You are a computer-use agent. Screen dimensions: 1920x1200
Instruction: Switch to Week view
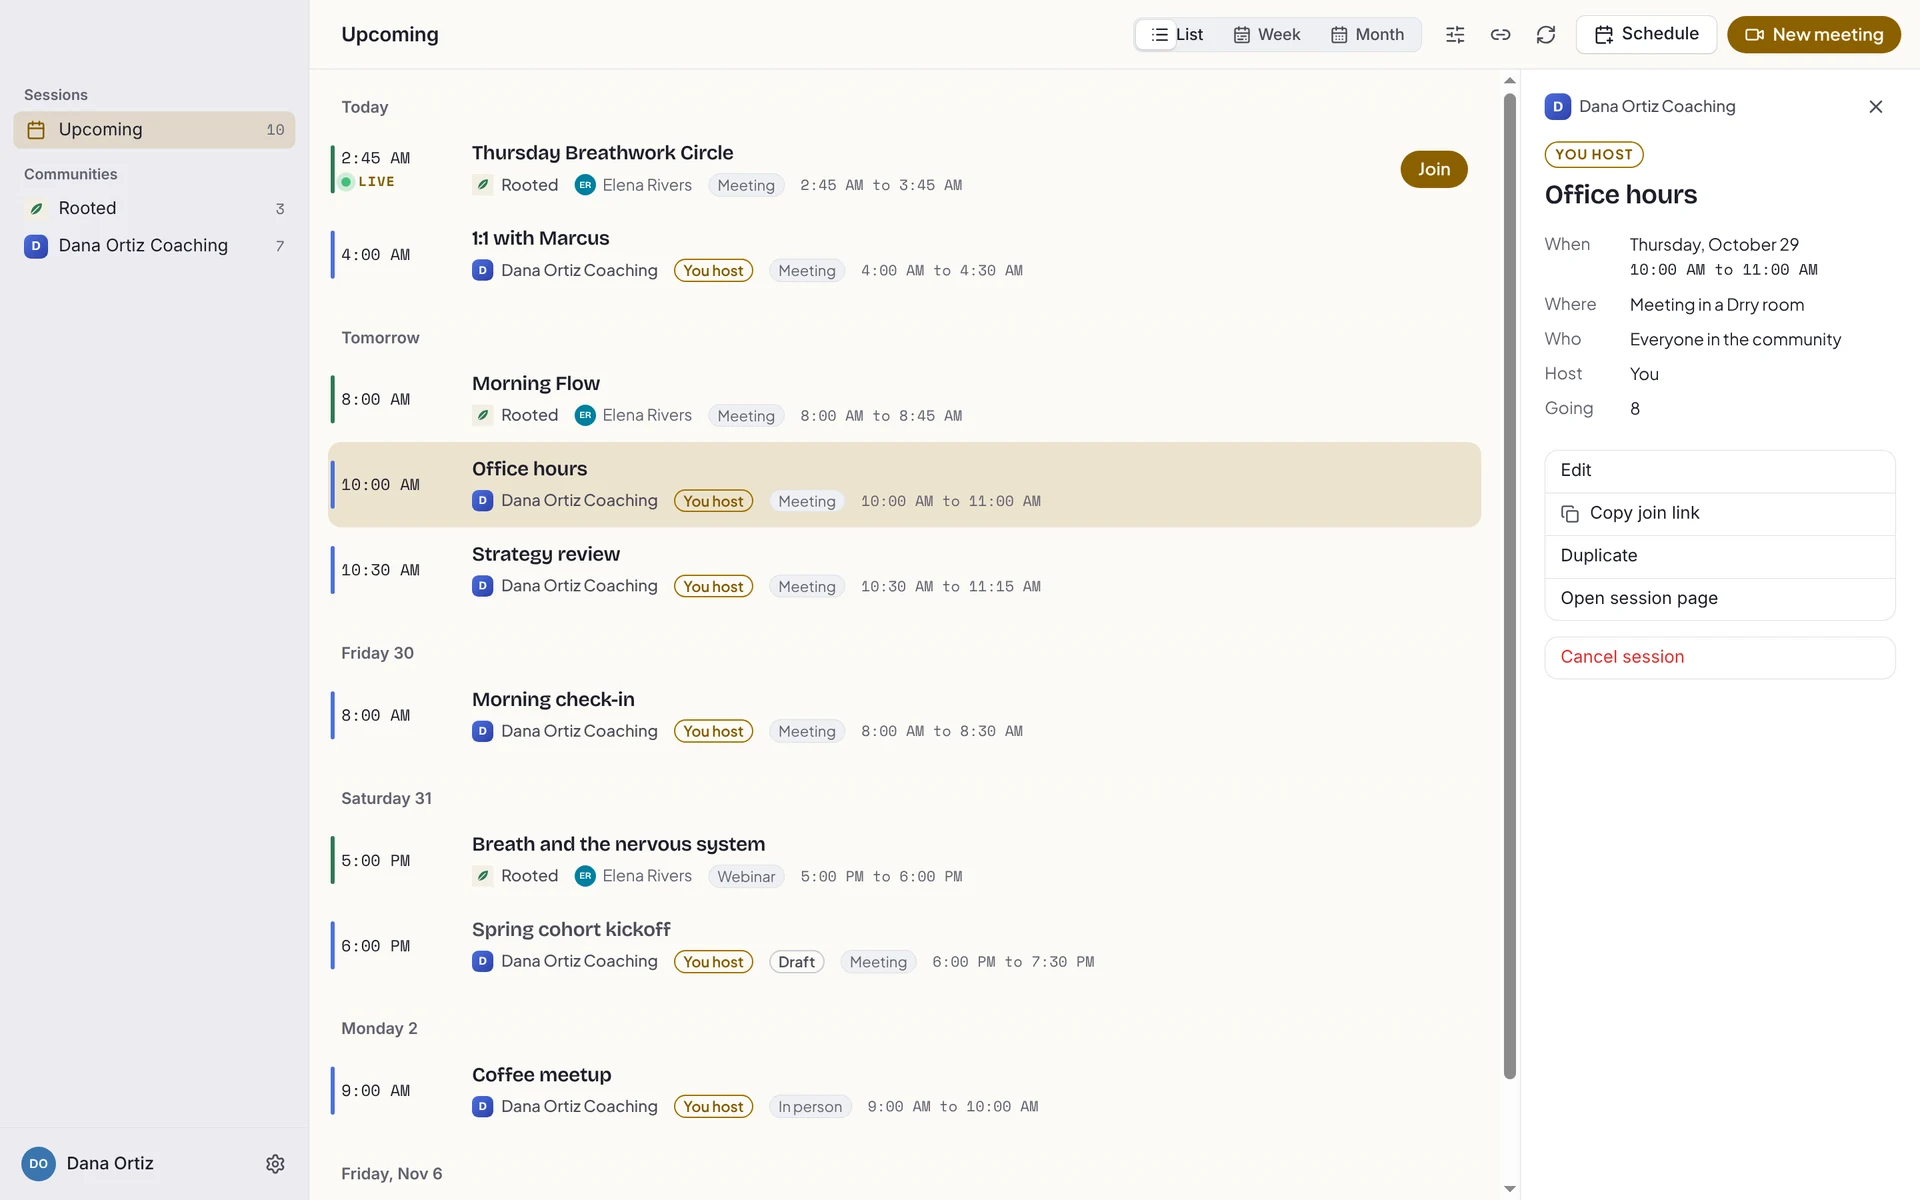coord(1267,35)
